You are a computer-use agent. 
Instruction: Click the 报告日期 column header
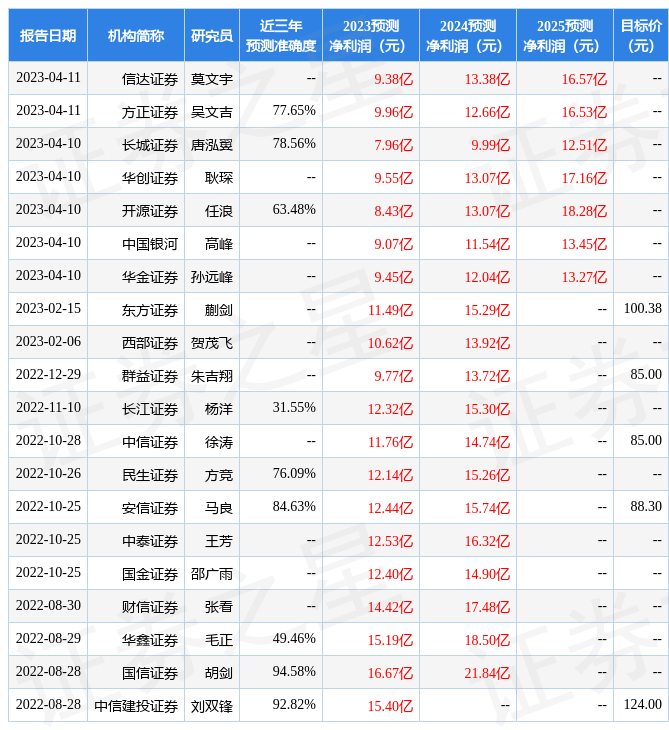pyautogui.click(x=48, y=35)
